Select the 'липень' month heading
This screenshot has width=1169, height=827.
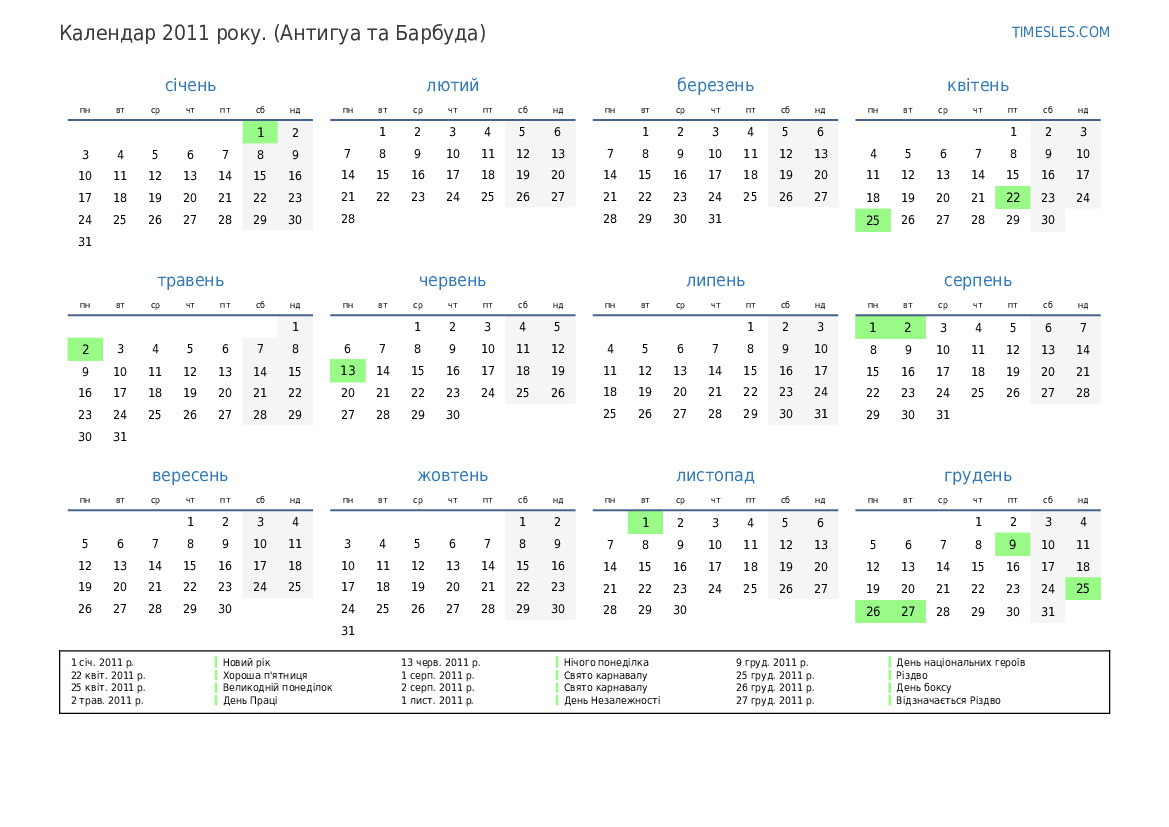click(715, 281)
